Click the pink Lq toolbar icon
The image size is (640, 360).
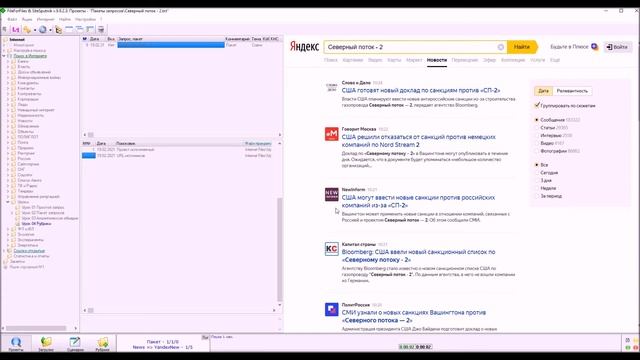[16, 29]
